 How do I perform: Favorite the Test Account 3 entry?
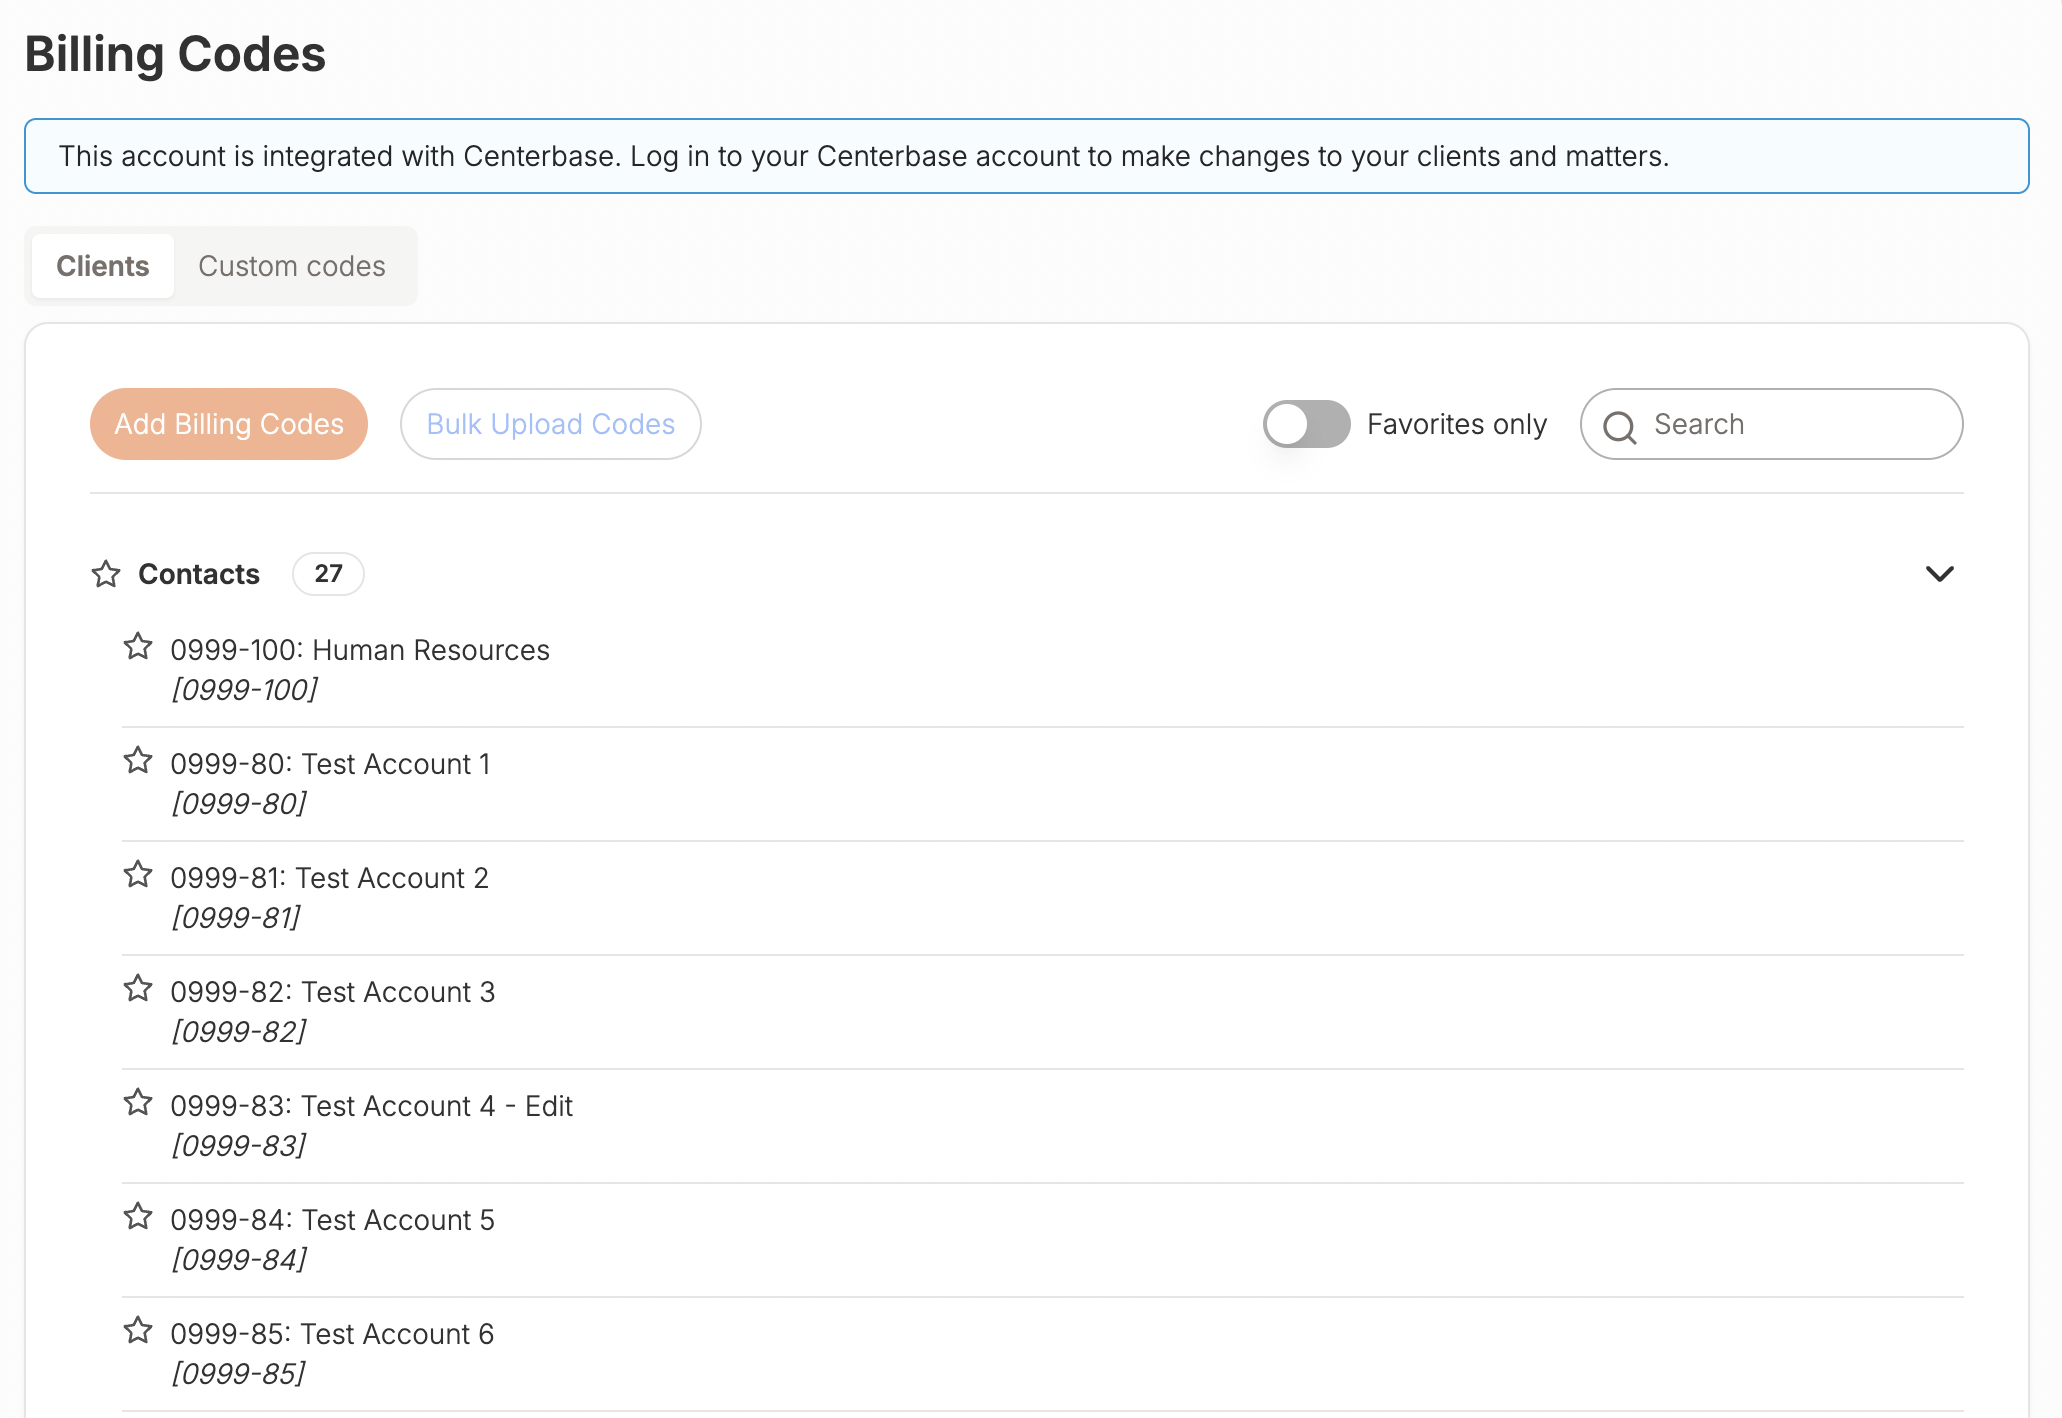(x=138, y=989)
